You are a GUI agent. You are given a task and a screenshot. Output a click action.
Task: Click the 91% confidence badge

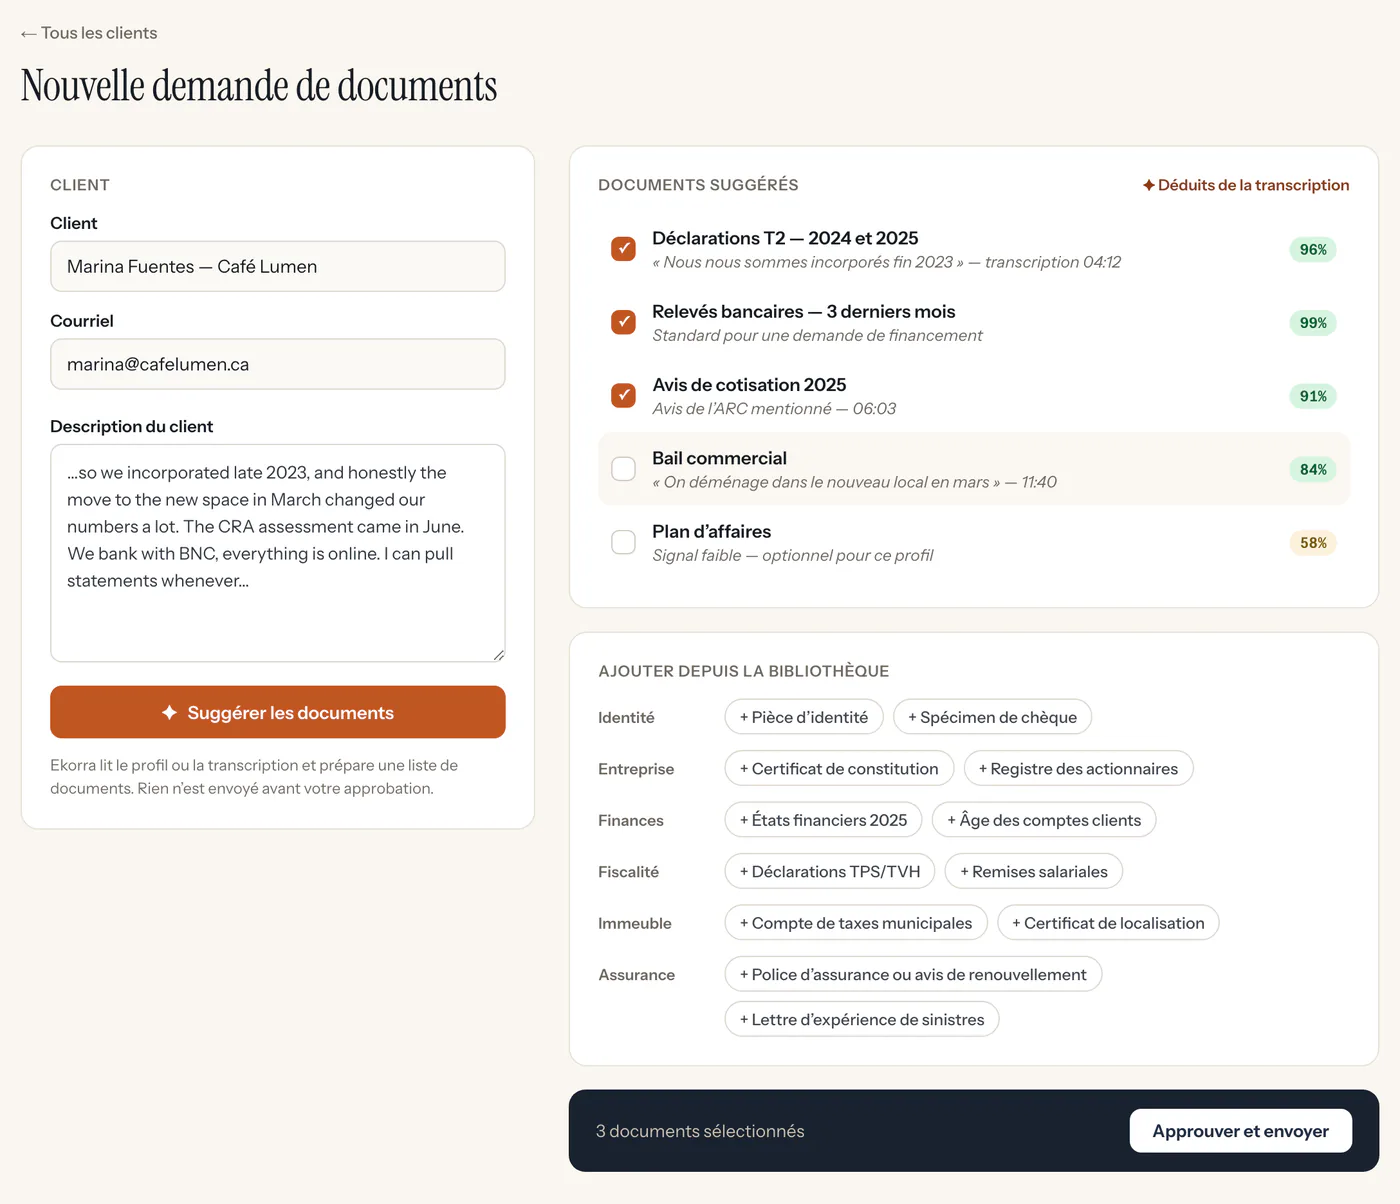point(1313,396)
